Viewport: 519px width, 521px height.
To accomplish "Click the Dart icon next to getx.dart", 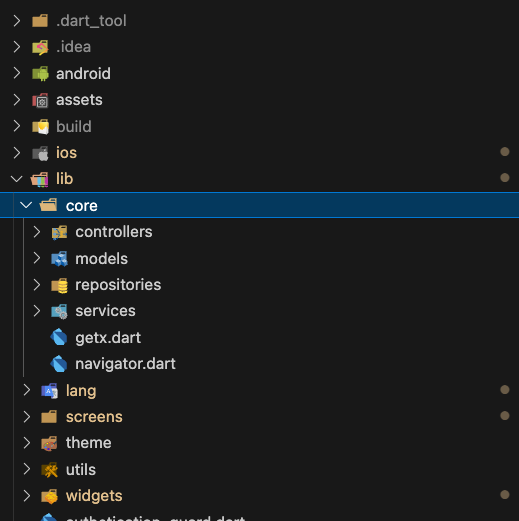I will 59,337.
